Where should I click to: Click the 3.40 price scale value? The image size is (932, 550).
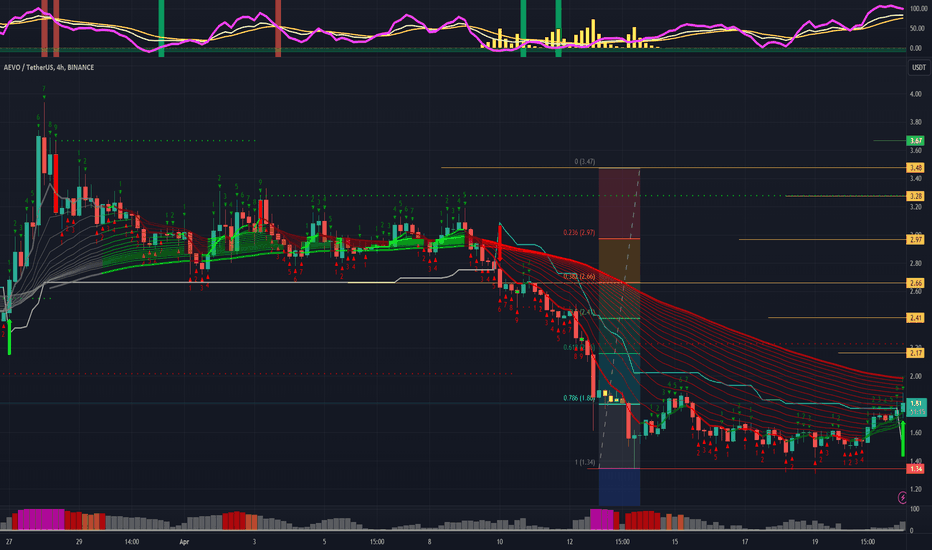(x=916, y=178)
